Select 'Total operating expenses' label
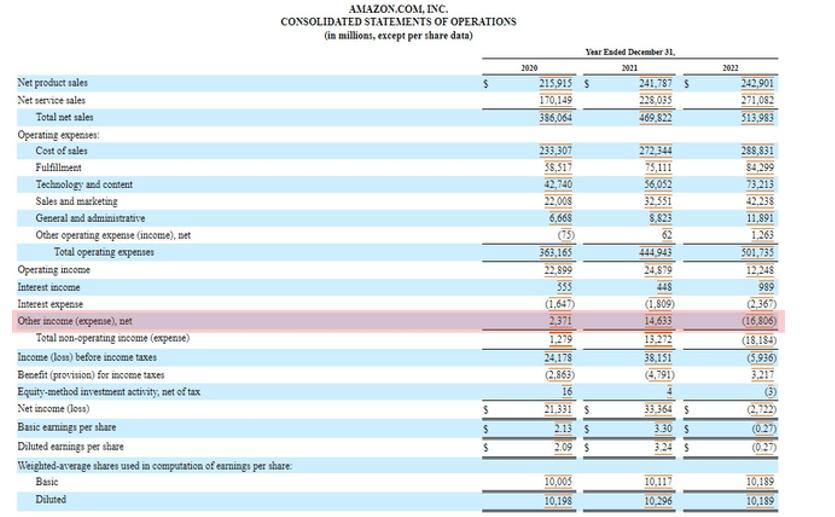Viewport: 835px width, 517px height. click(104, 252)
